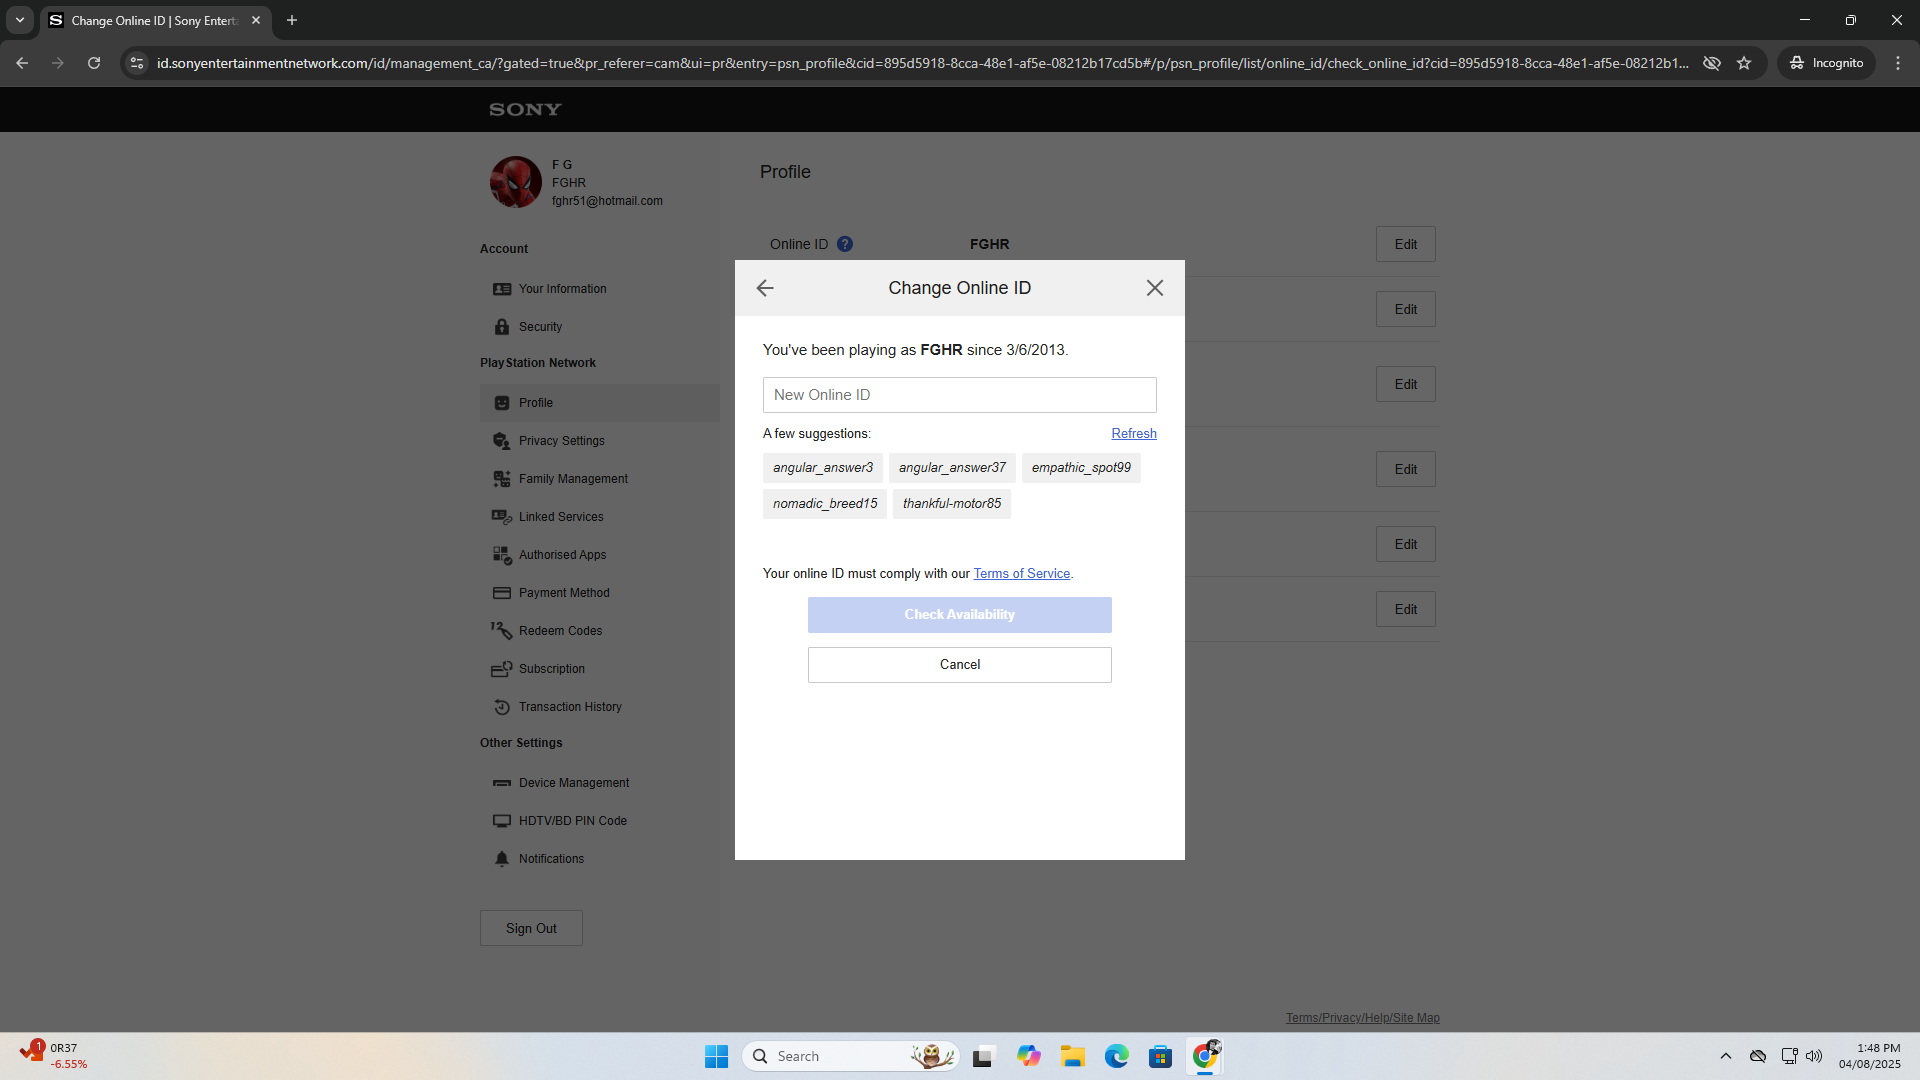The width and height of the screenshot is (1920, 1080).
Task: Click the Family Management icon
Action: tap(502, 479)
